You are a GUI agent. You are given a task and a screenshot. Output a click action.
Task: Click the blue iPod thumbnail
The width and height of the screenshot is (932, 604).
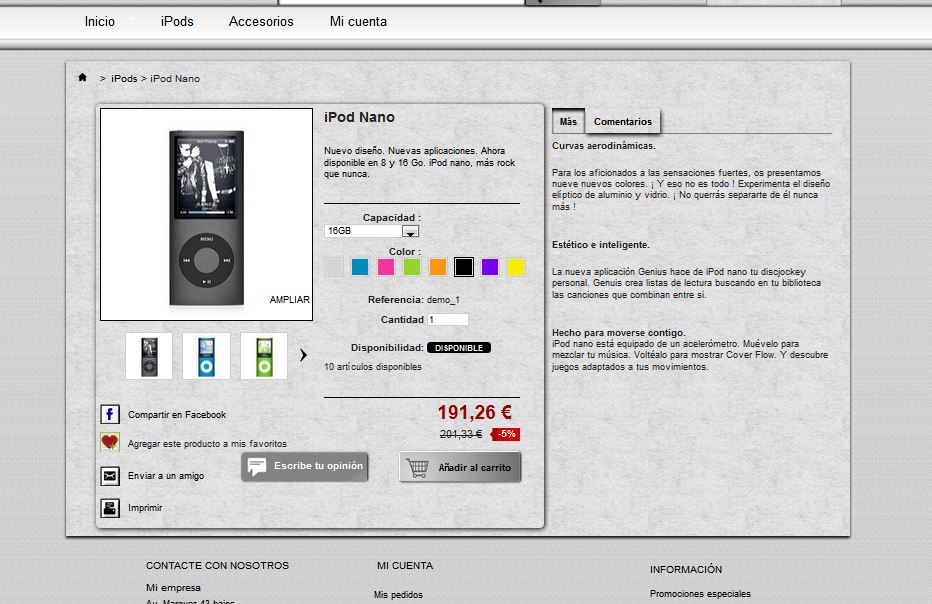tap(206, 356)
